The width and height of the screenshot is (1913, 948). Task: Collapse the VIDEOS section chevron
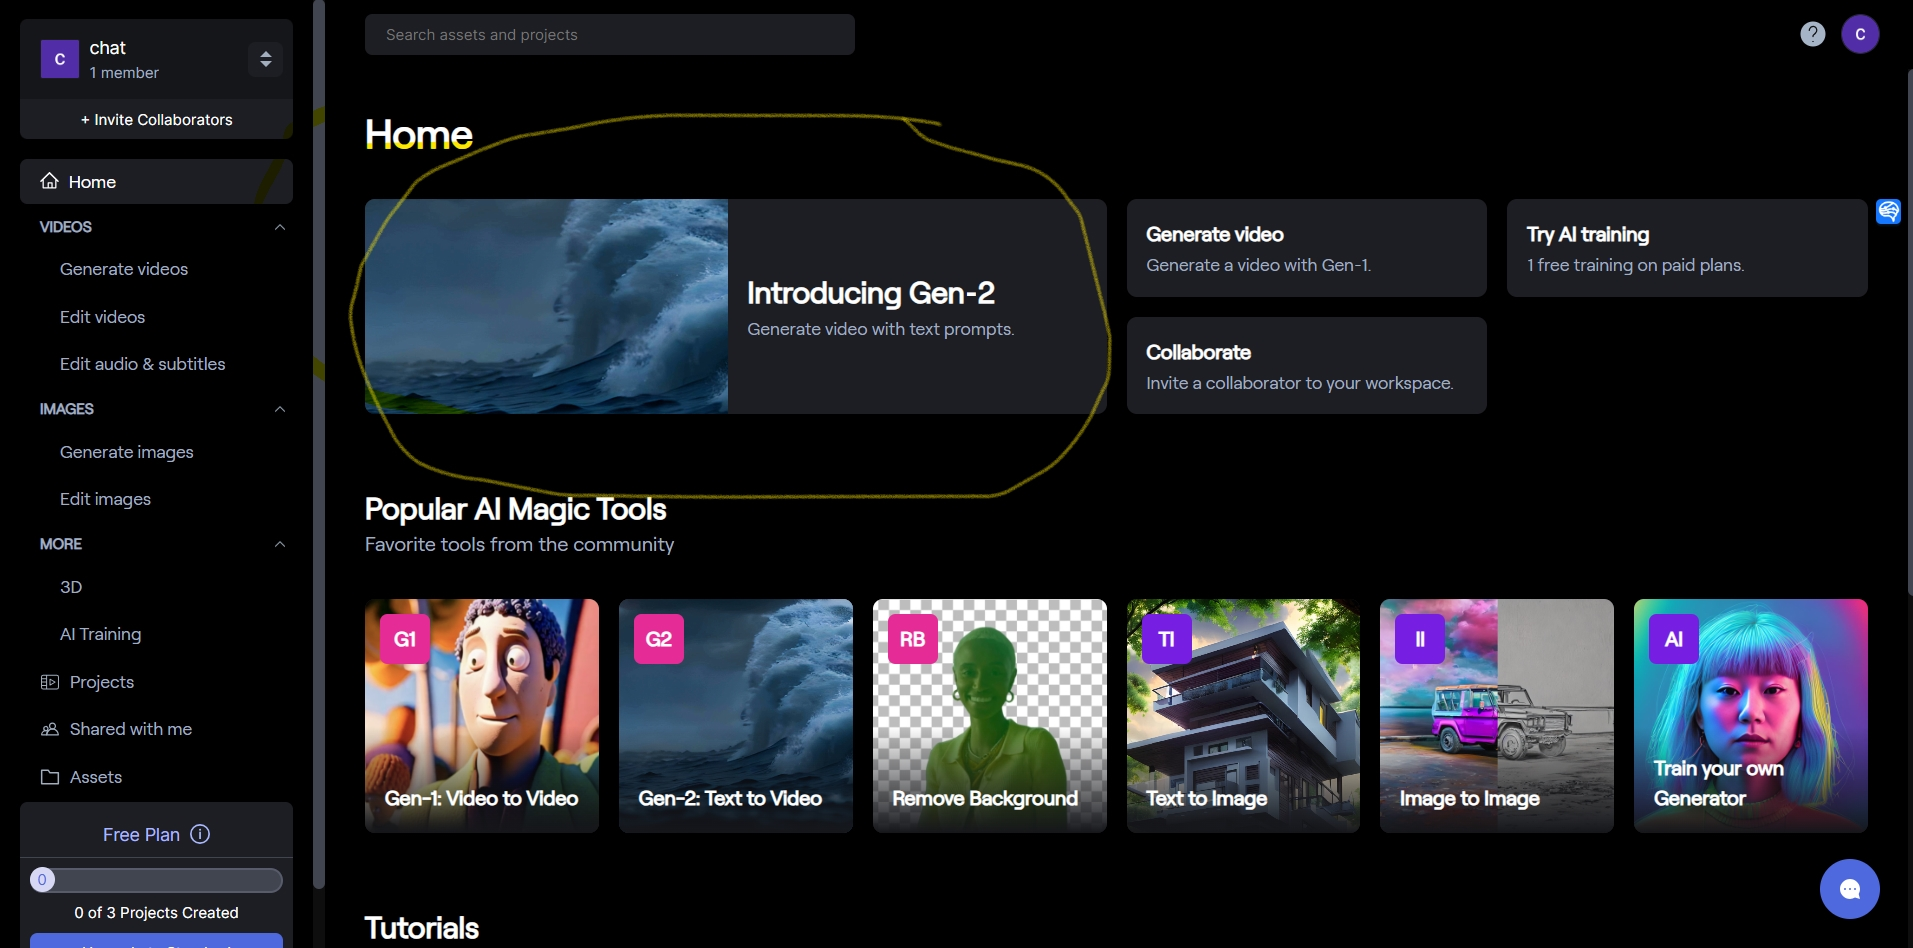click(280, 227)
